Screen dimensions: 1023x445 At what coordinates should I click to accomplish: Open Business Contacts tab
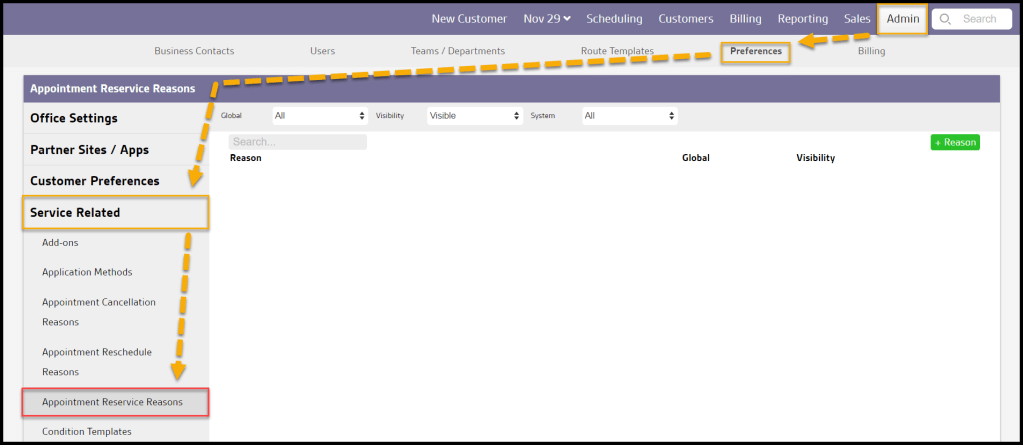[194, 51]
